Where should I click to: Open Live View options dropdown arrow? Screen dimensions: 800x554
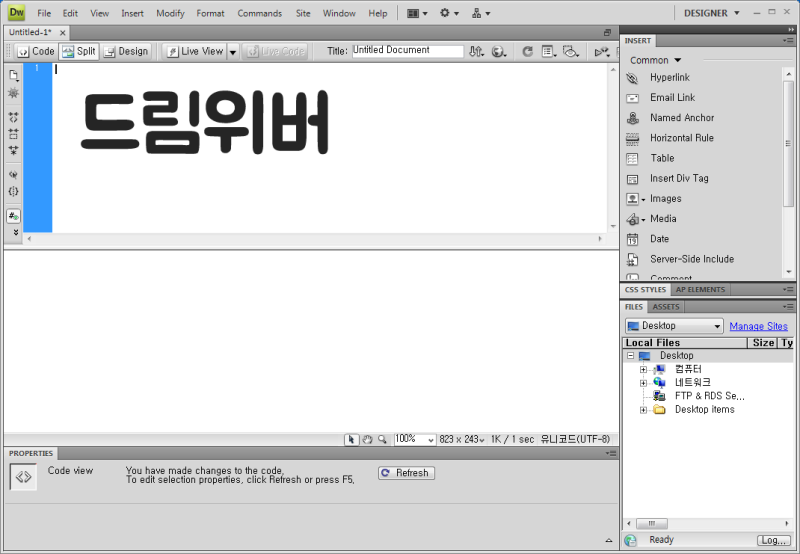coord(233,52)
